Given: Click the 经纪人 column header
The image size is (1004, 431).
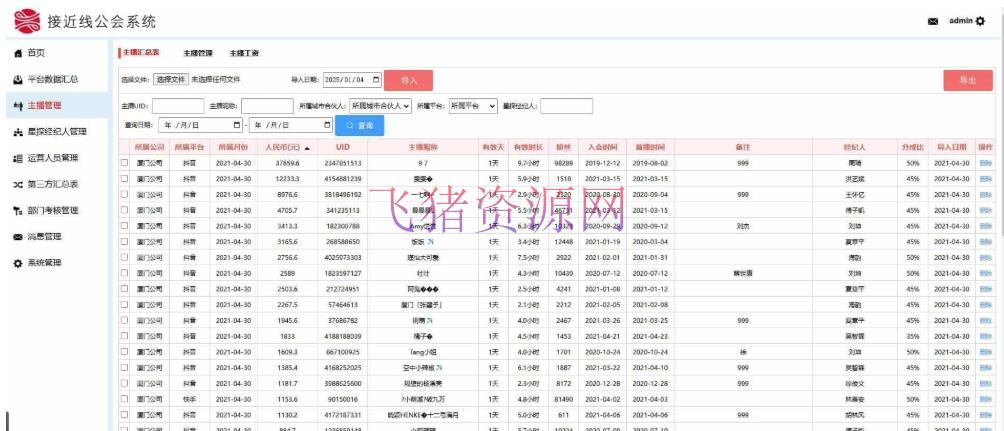Looking at the screenshot, I should [x=855, y=147].
